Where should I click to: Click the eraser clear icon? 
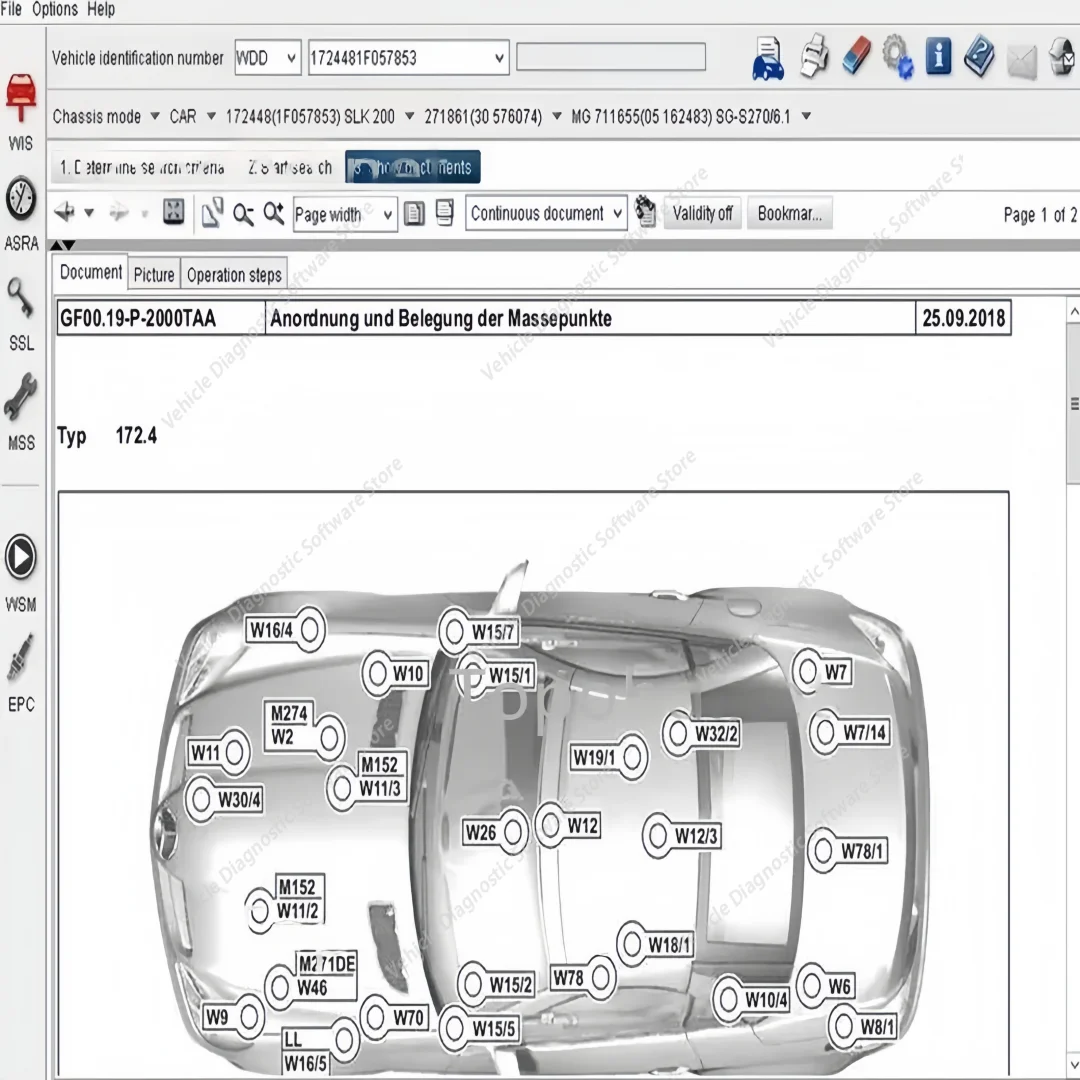click(x=856, y=56)
